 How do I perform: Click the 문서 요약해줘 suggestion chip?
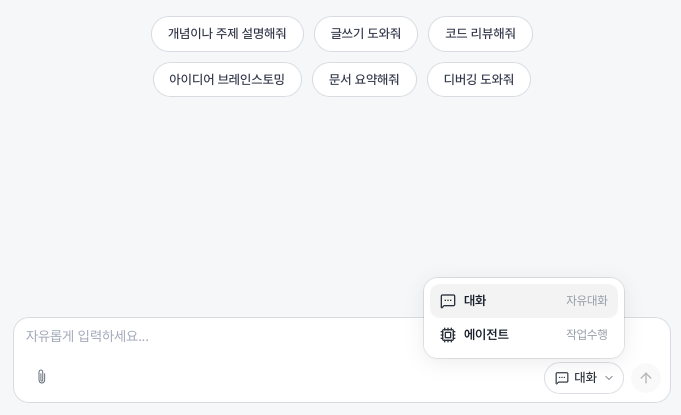point(364,80)
